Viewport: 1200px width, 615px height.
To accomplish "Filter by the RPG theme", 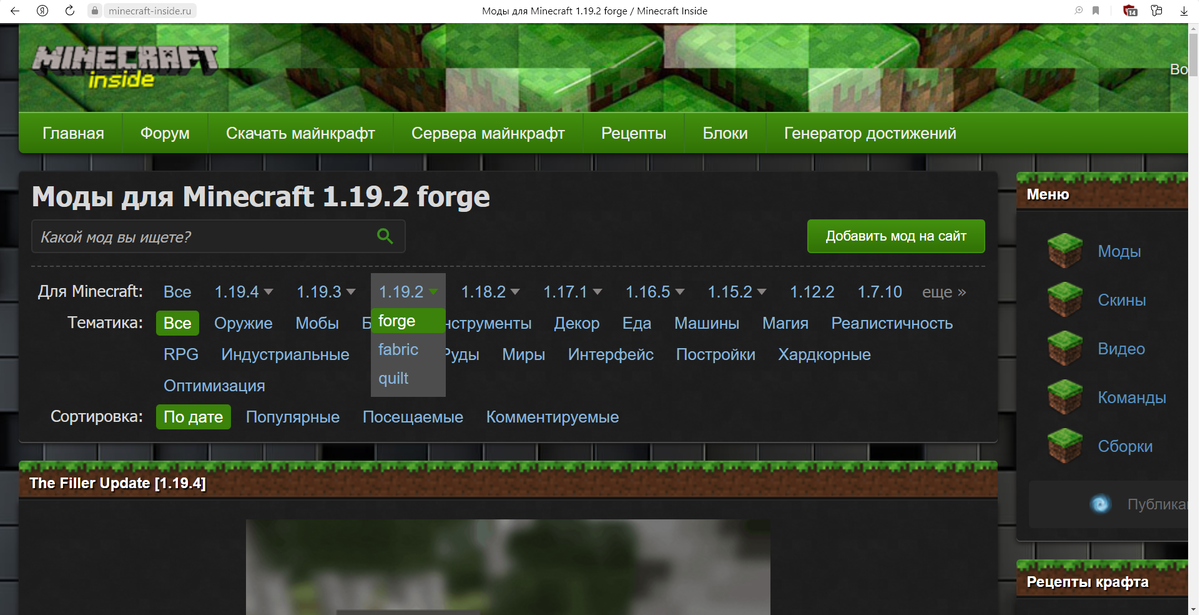I will [181, 354].
